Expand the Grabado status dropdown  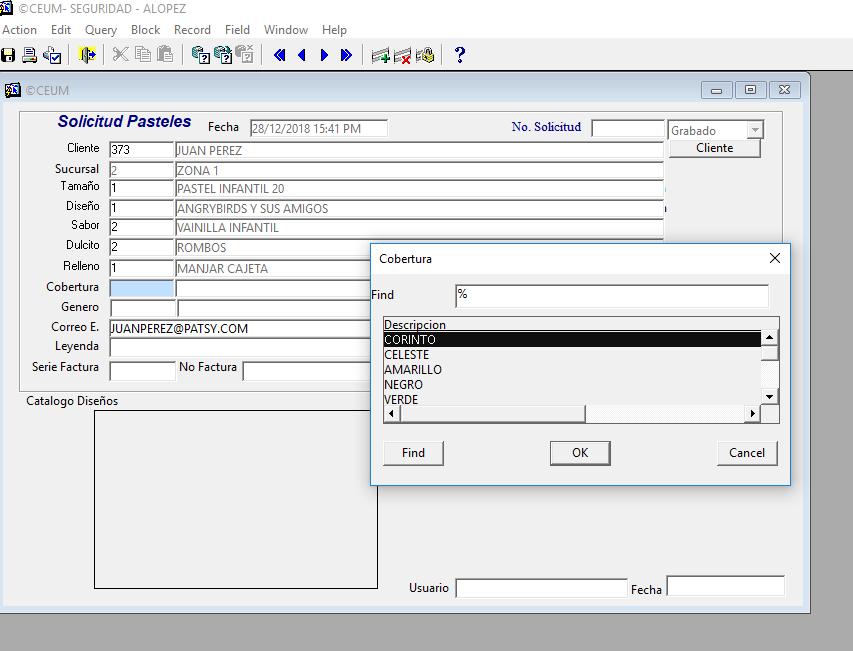(x=755, y=130)
